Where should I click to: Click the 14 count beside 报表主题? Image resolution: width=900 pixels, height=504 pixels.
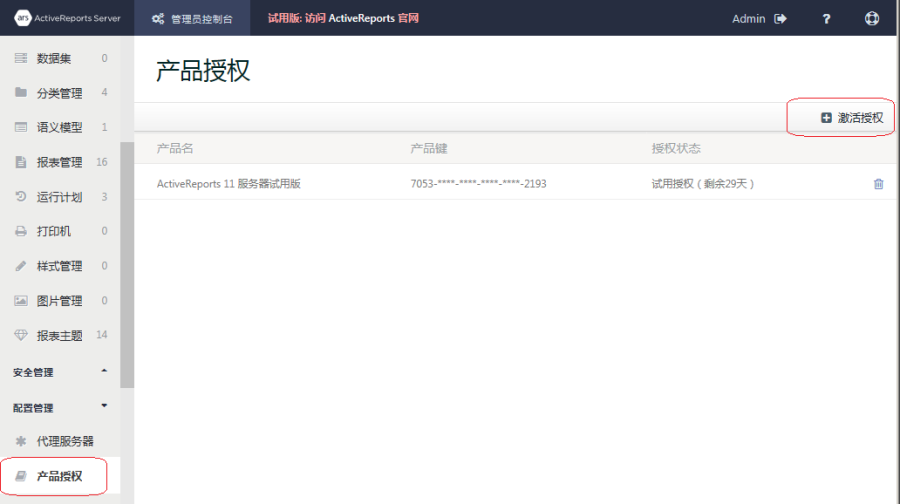(102, 335)
